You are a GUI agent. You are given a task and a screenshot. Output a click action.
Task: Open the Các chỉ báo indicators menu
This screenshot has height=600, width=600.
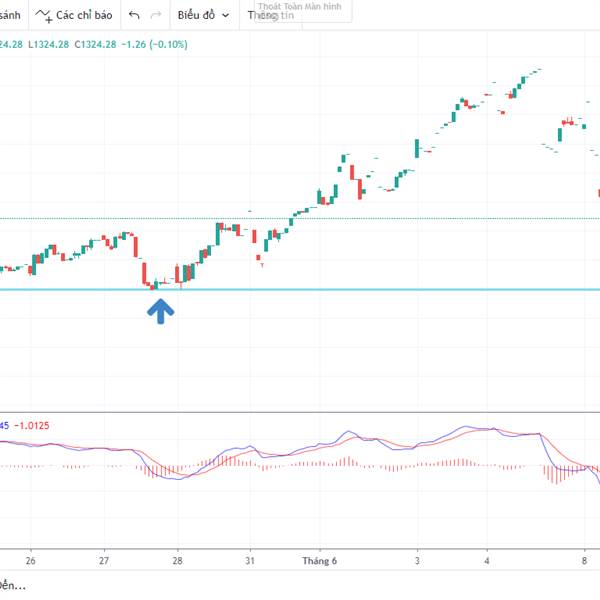[74, 15]
